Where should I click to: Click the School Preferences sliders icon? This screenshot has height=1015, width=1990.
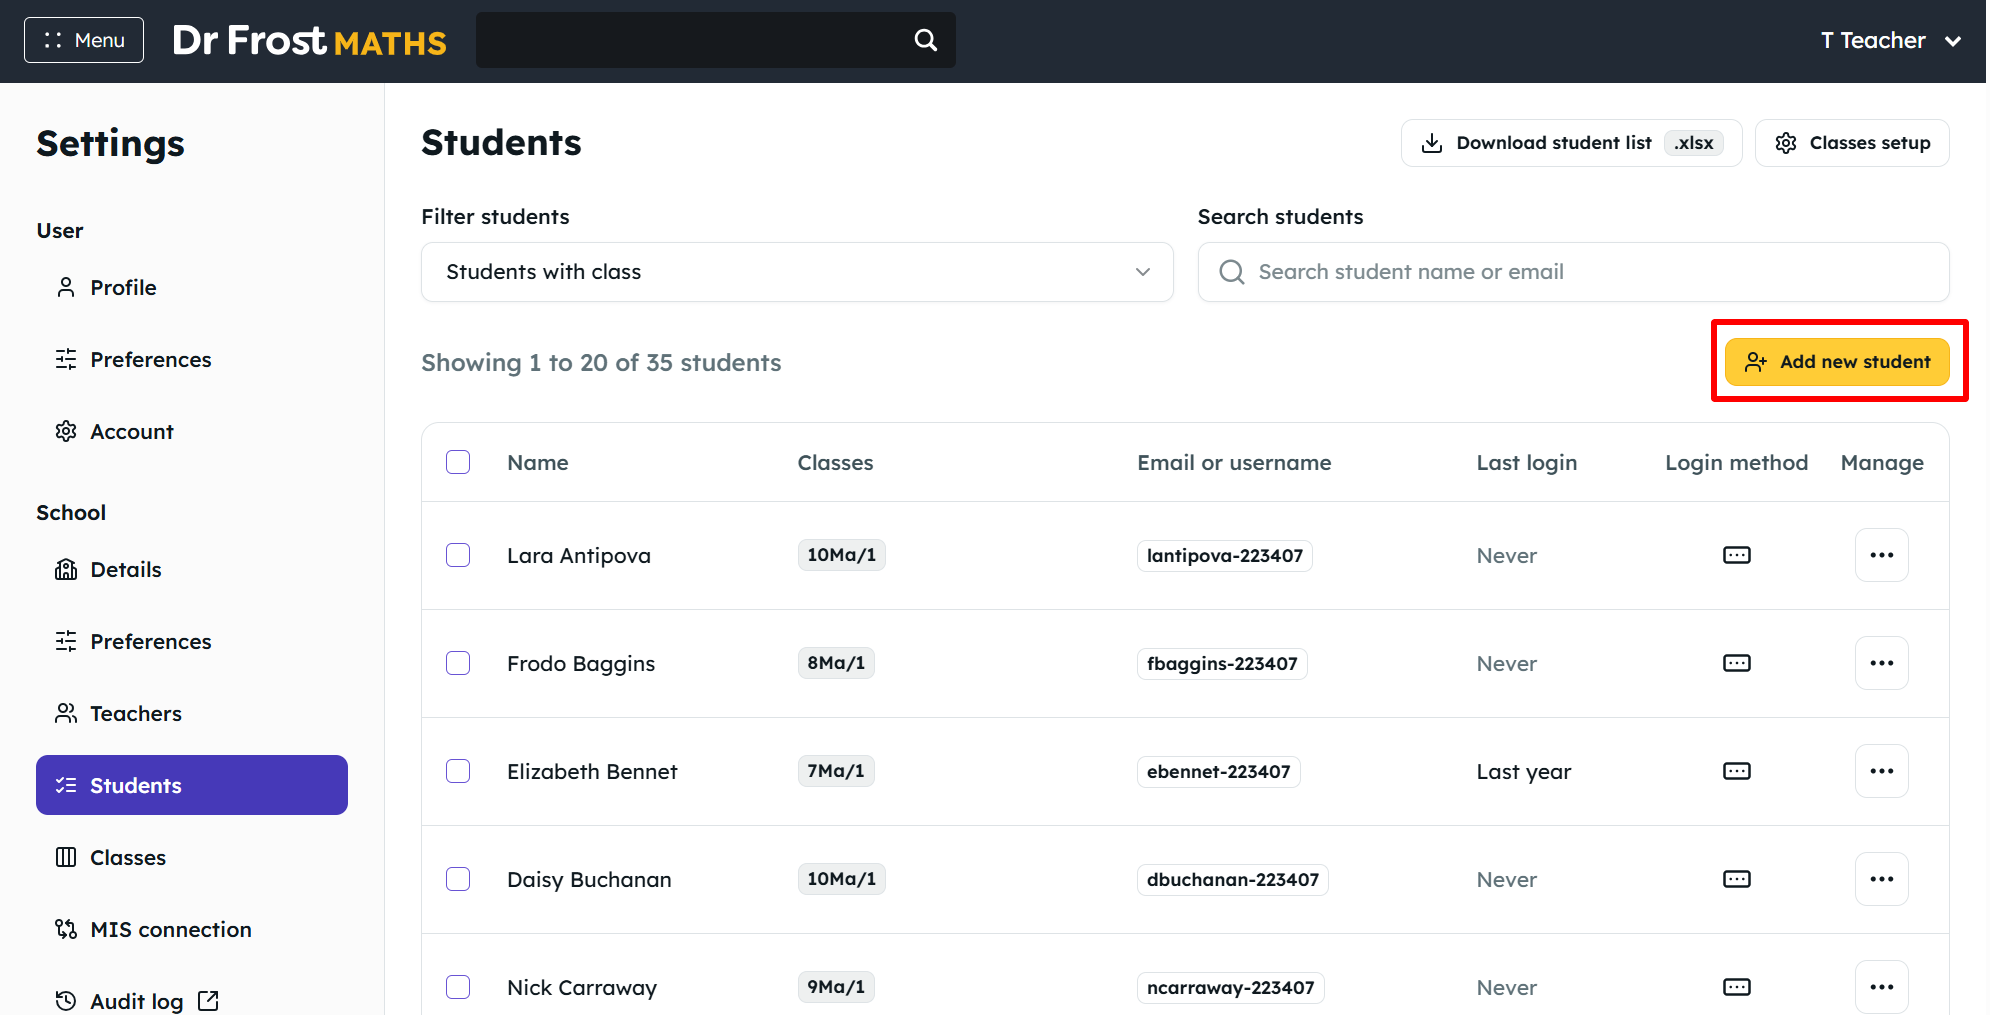pos(66,642)
